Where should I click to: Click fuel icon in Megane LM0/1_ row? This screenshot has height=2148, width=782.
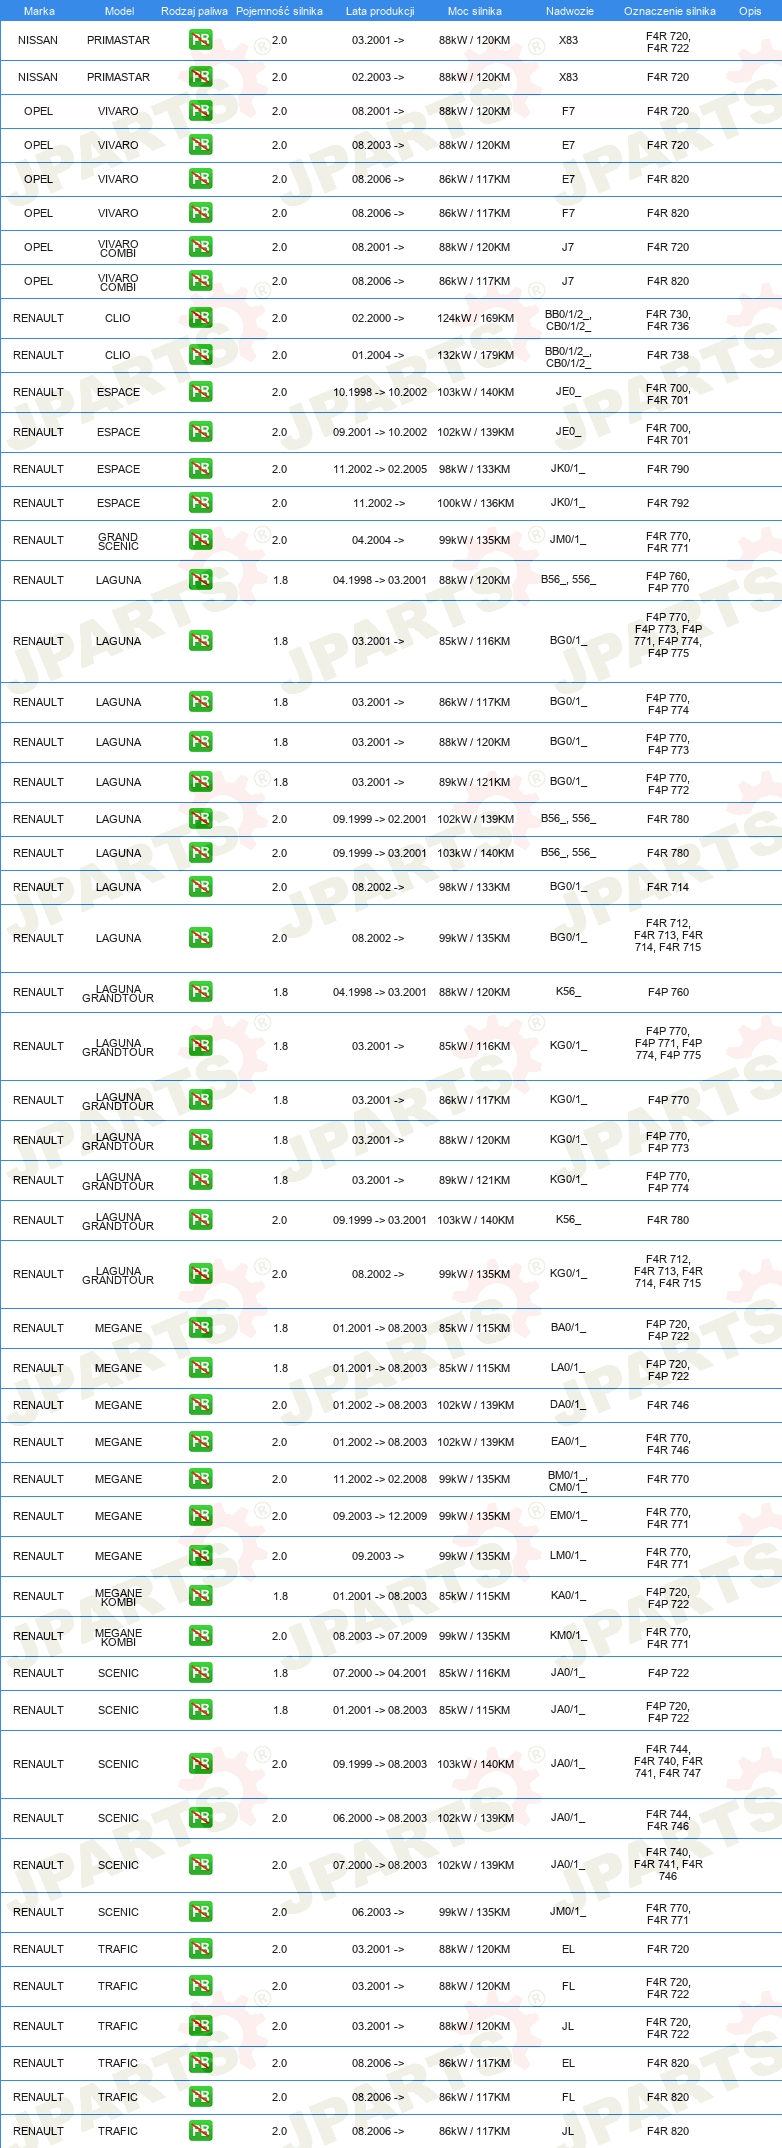point(200,1556)
